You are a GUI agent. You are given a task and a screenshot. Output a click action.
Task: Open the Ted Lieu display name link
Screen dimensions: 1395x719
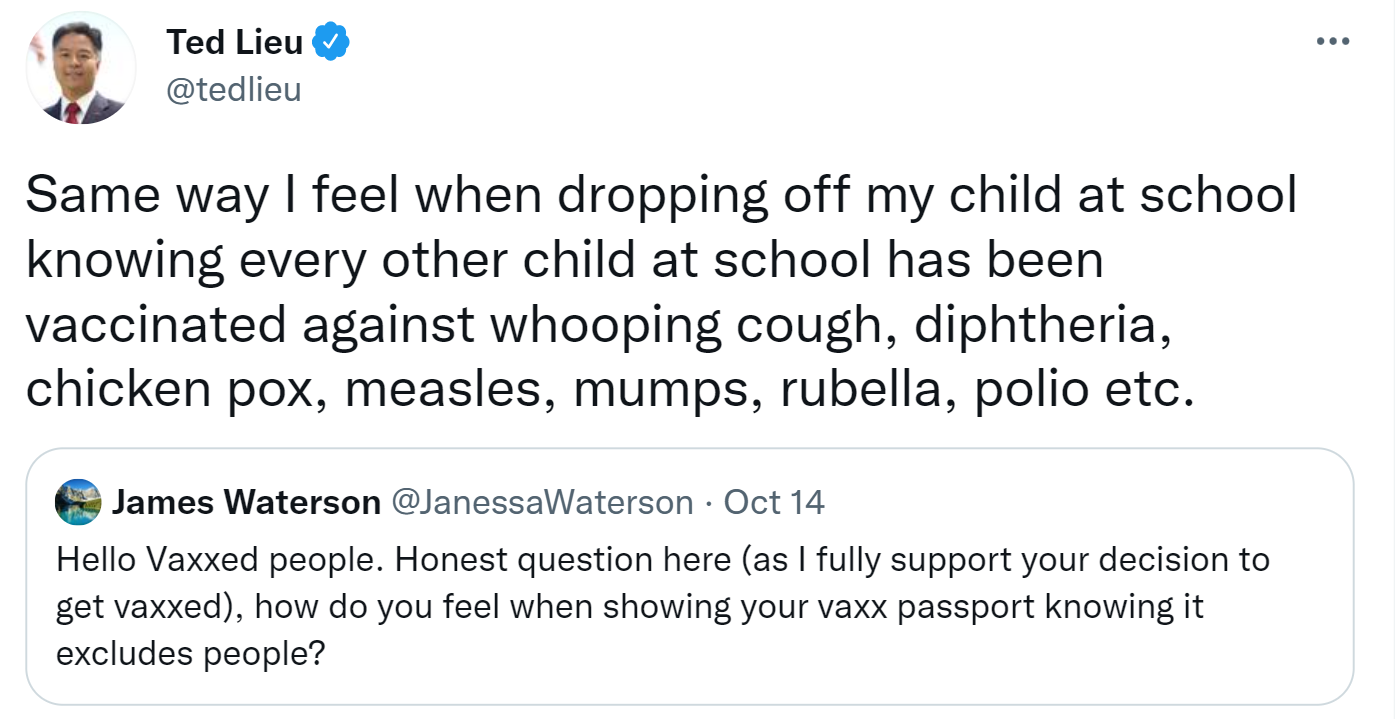[x=235, y=42]
